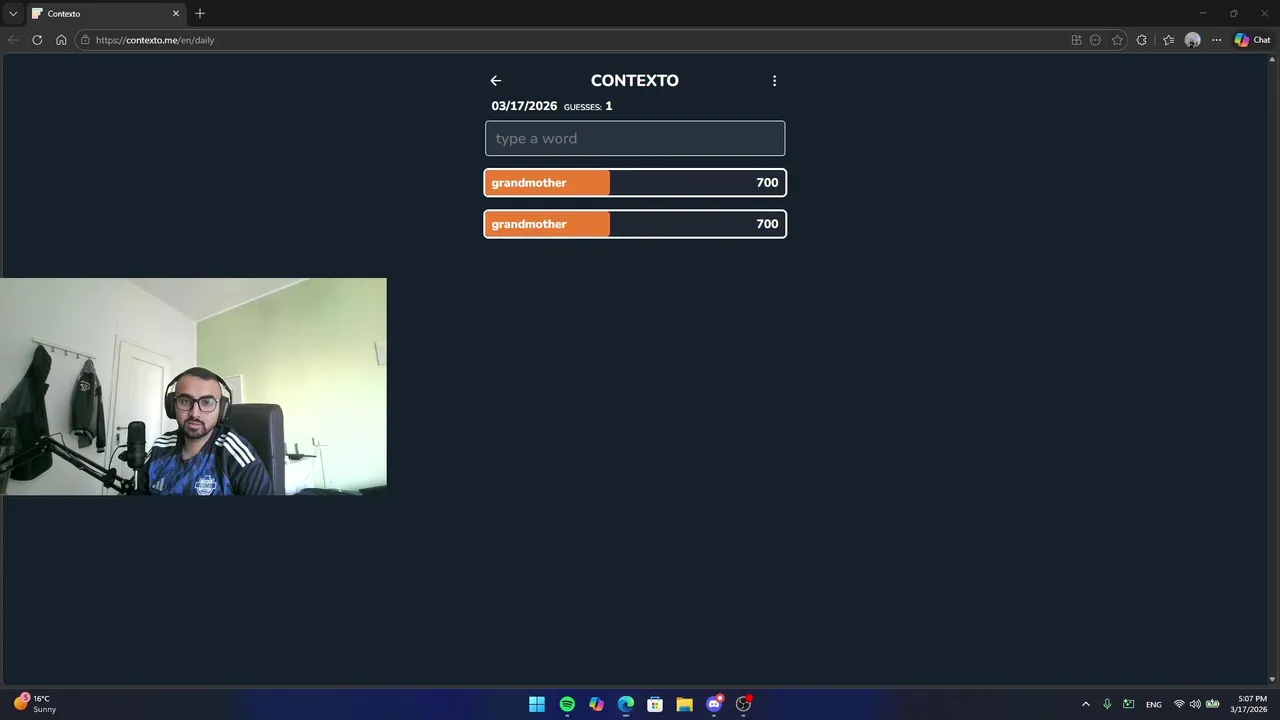Open the Windows Start menu
Viewport: 1280px width, 720px height.
pos(537,704)
